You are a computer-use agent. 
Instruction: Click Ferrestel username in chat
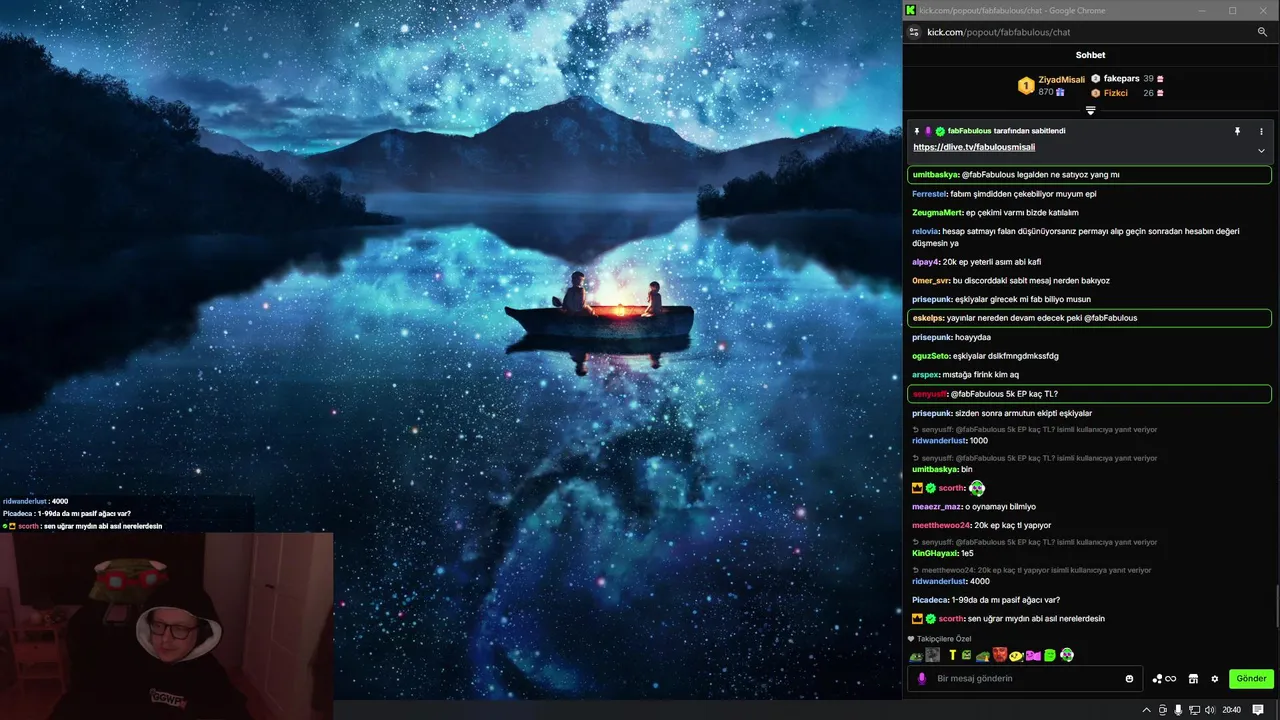929,194
